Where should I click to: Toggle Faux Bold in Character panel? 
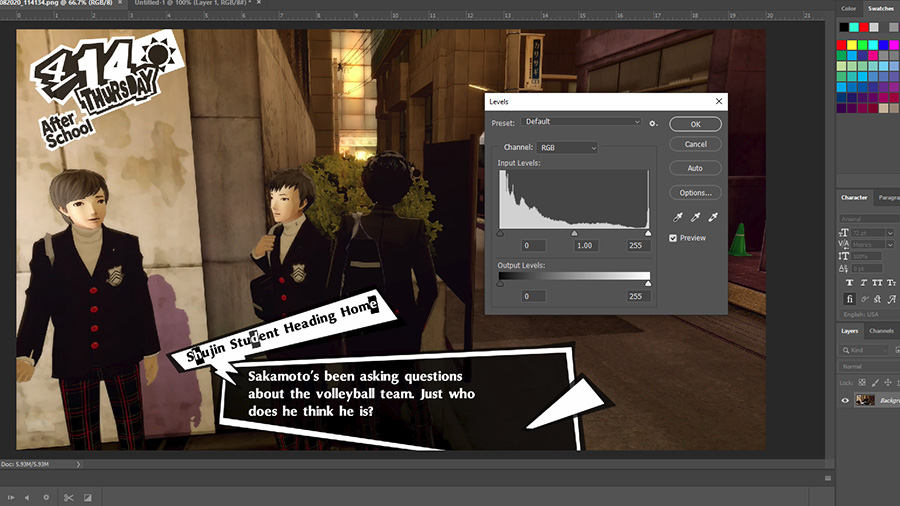pos(849,283)
